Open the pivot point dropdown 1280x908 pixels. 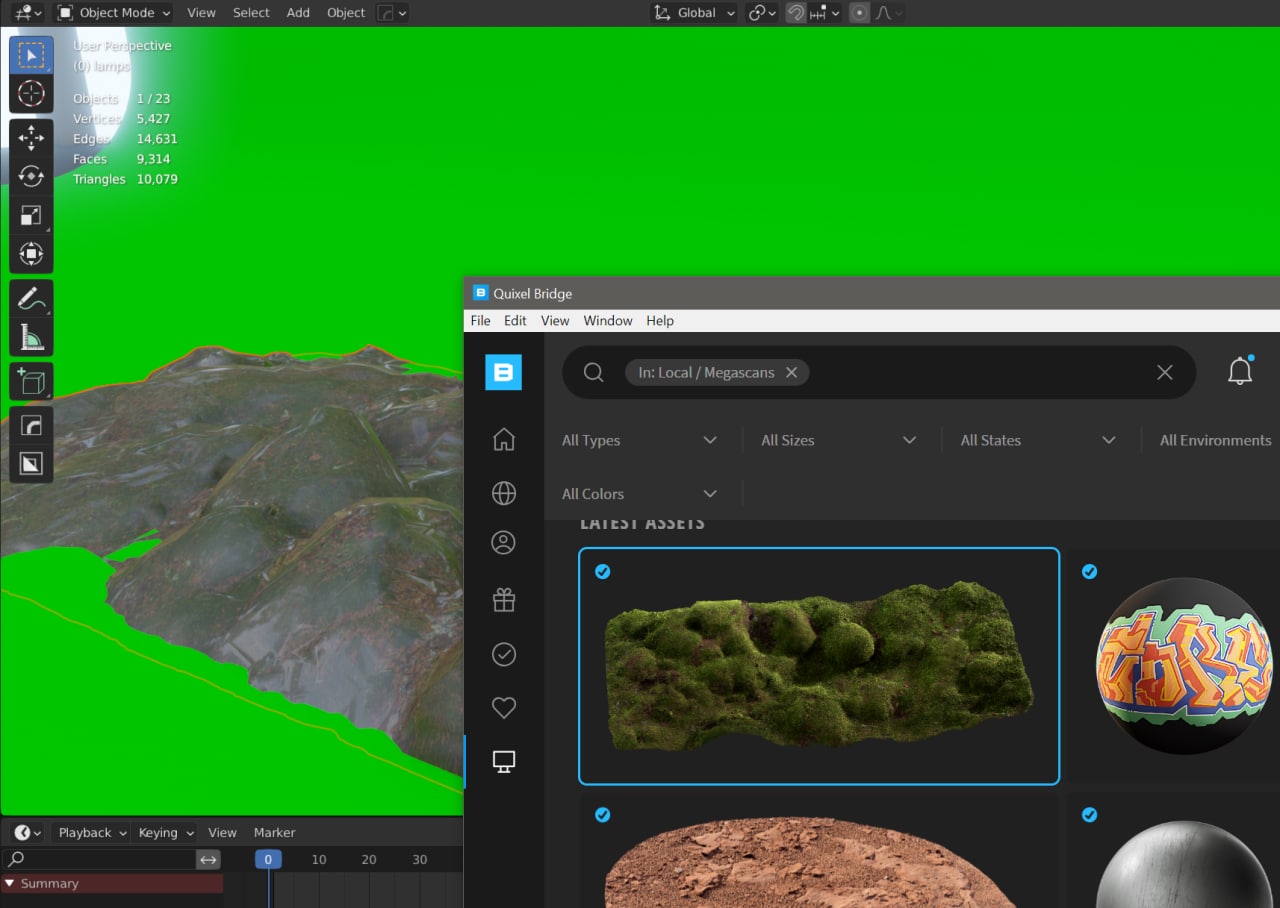click(x=762, y=13)
